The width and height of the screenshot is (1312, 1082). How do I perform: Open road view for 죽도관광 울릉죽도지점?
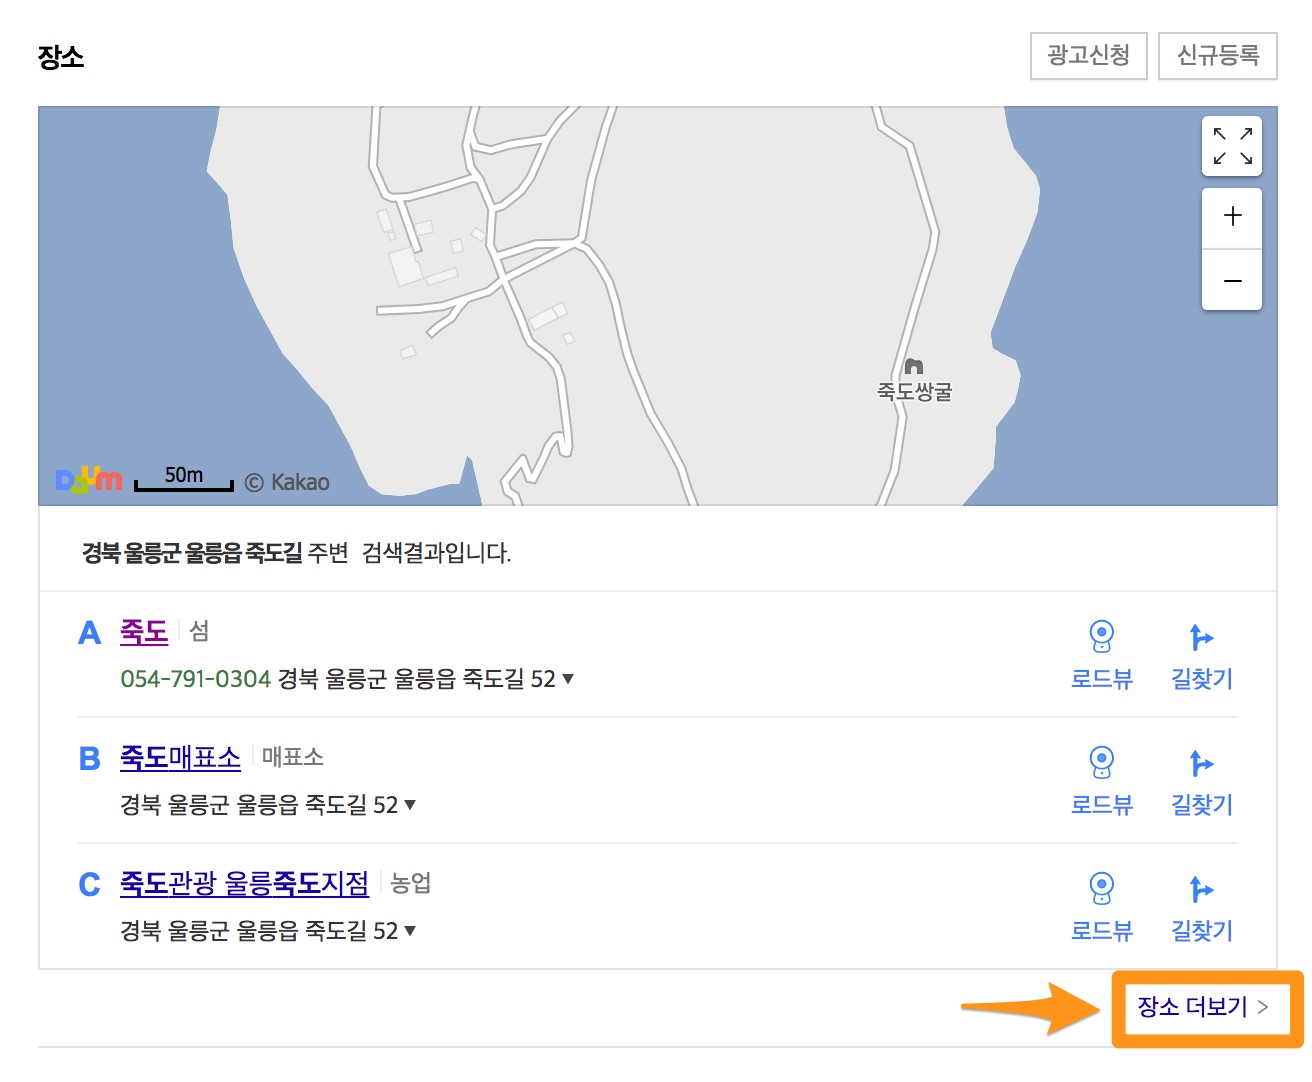pyautogui.click(x=1101, y=906)
